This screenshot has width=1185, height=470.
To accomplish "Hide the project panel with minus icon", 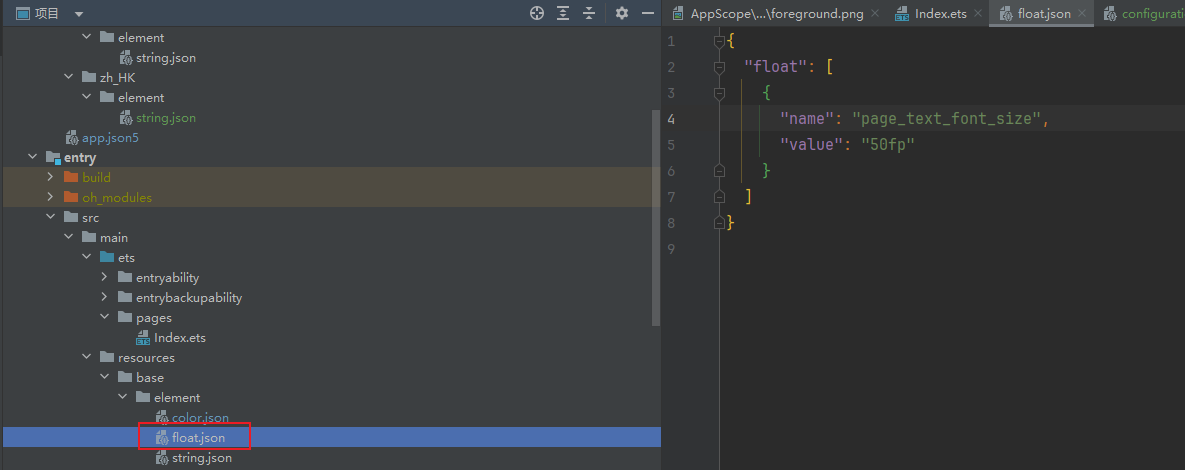I will coord(648,14).
